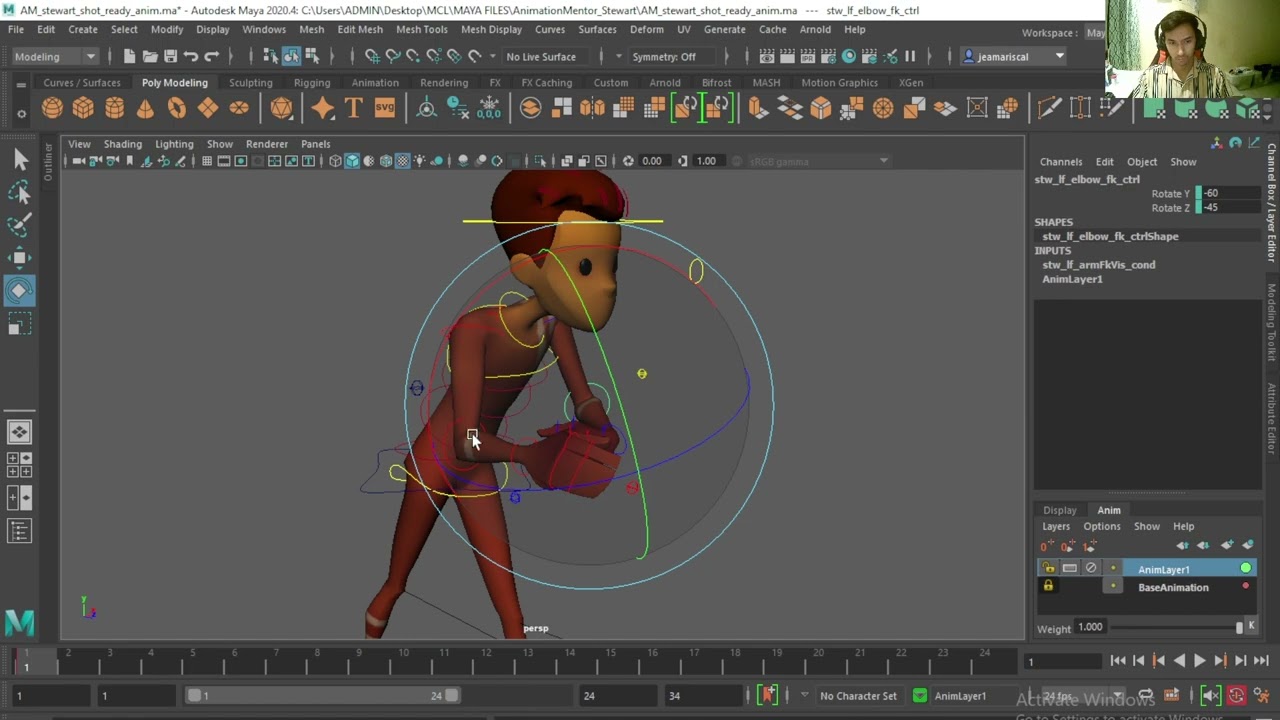Viewport: 1280px width, 720px height.
Task: Select the Scale tool in toolbox
Action: coord(20,325)
